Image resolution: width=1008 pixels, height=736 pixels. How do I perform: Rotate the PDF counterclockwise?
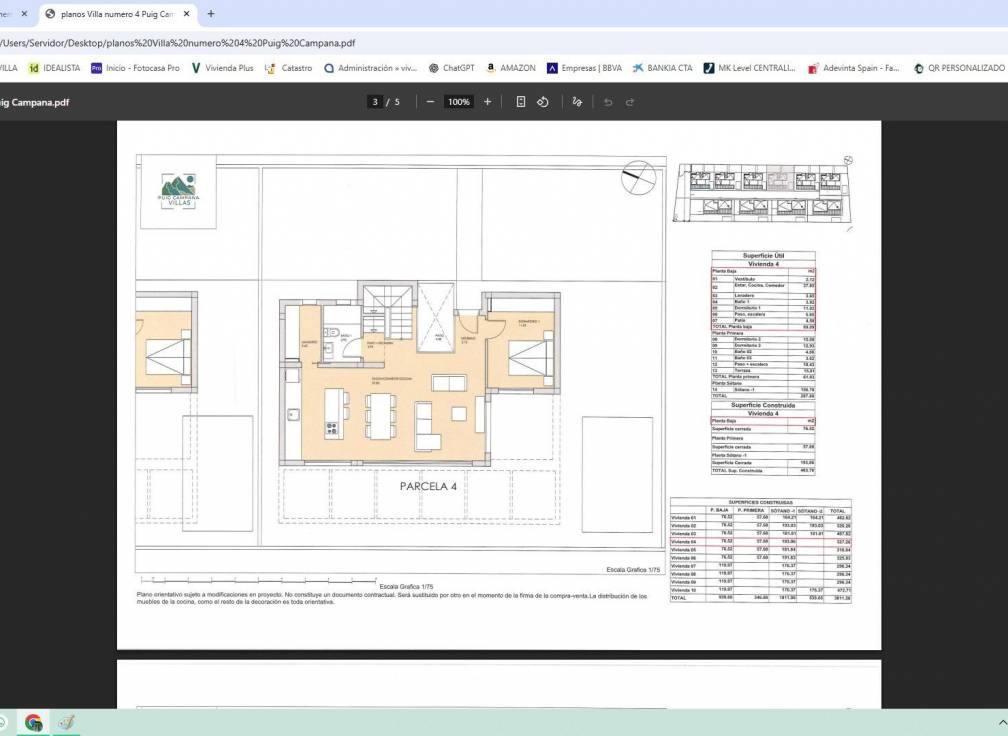tap(543, 102)
